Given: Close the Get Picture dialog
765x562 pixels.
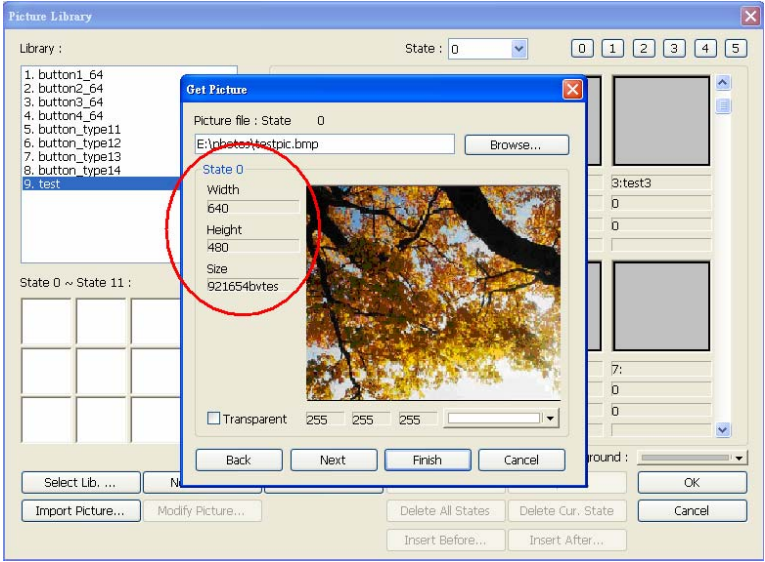Looking at the screenshot, I should [572, 89].
